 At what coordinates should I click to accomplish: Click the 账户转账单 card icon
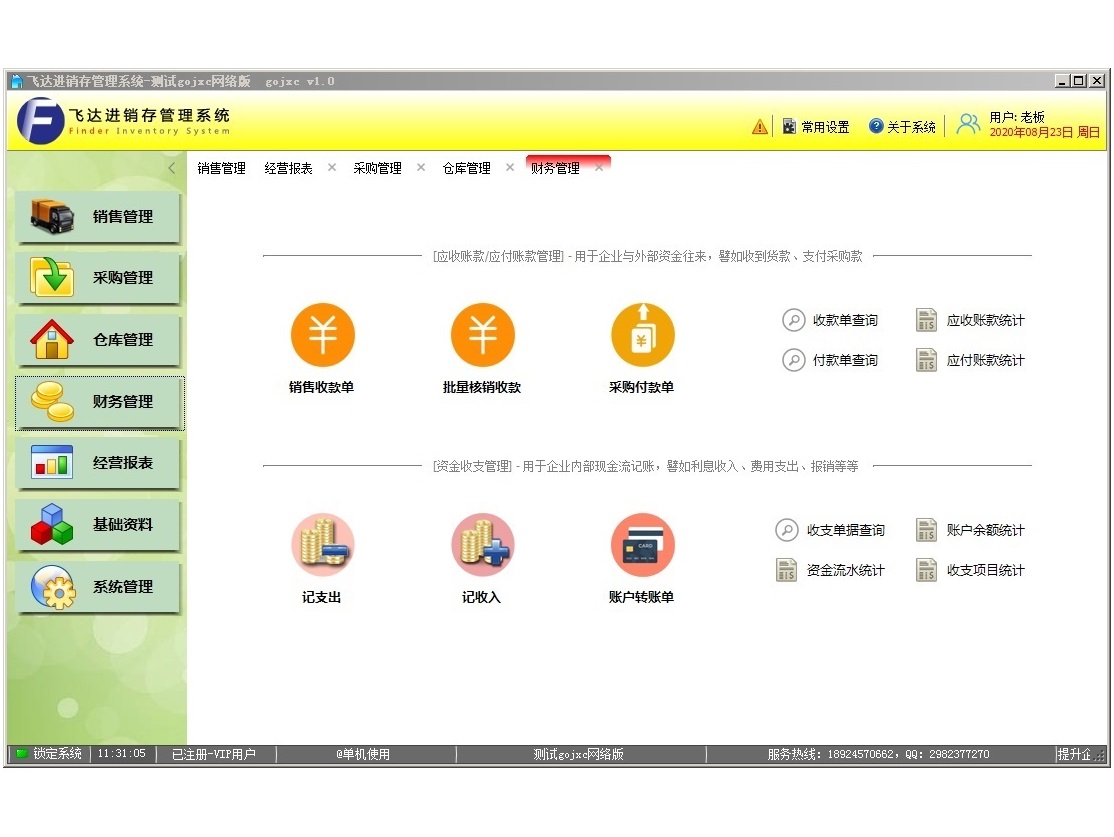642,546
